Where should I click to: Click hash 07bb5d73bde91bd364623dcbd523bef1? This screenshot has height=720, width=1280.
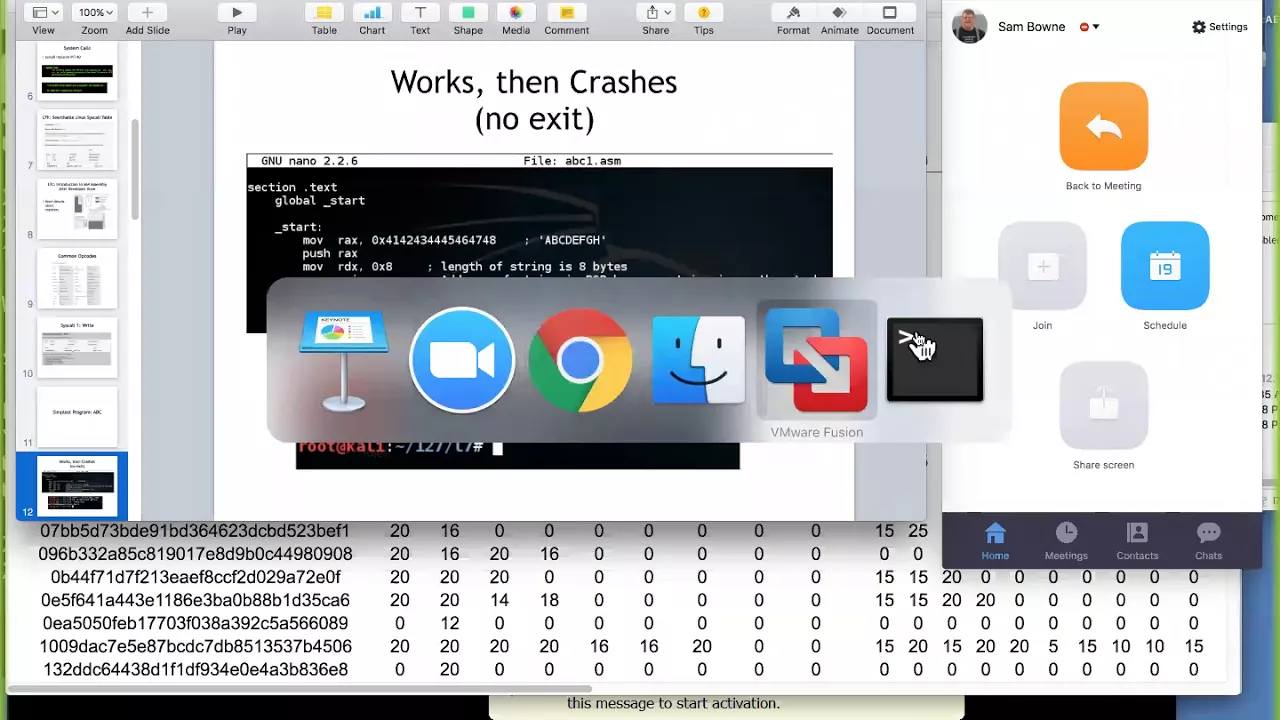pos(195,531)
